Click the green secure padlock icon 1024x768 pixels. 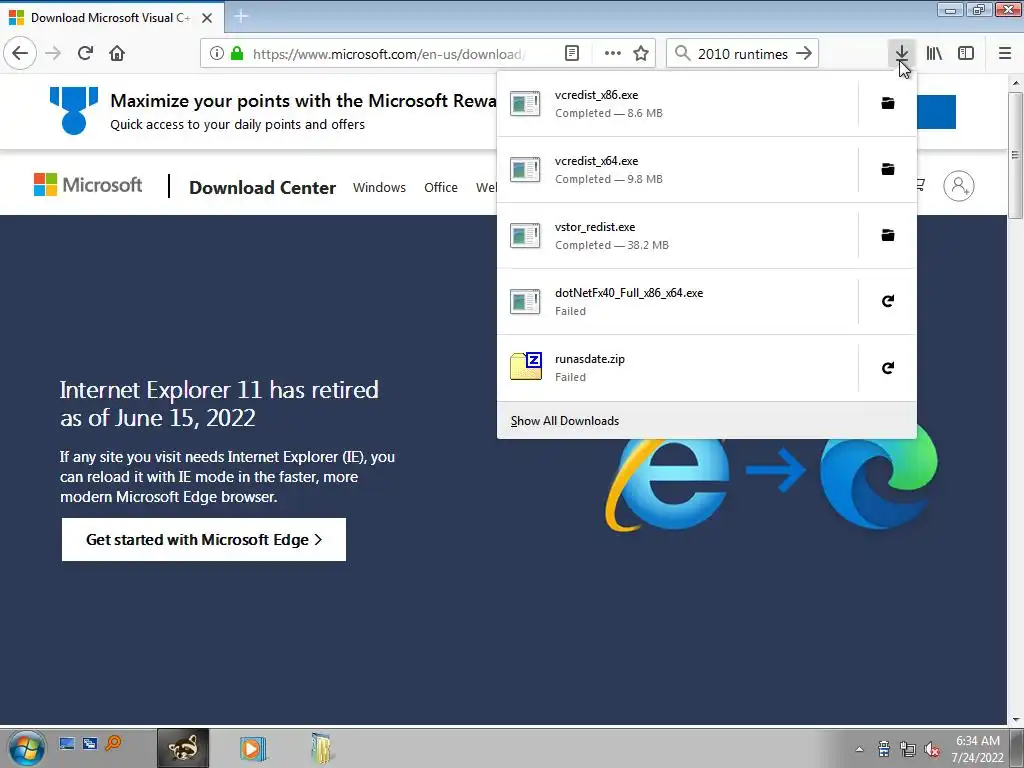237,54
